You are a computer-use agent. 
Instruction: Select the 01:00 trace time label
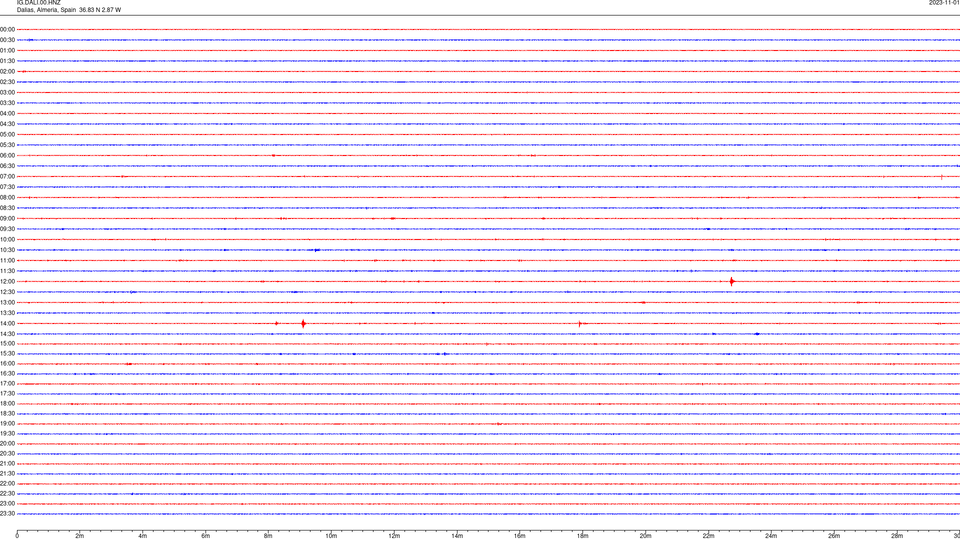click(7, 50)
